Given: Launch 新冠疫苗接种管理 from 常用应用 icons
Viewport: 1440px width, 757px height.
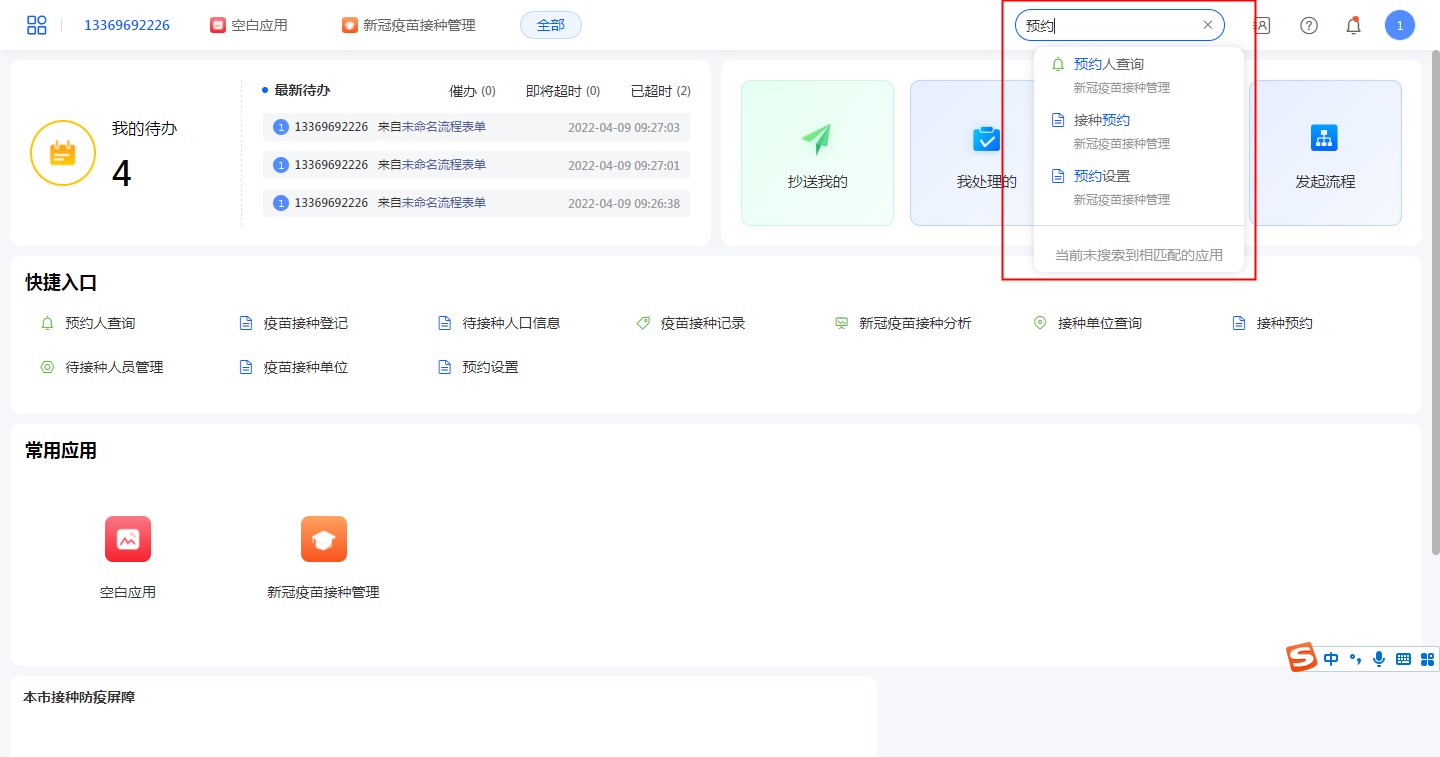Looking at the screenshot, I should (323, 539).
